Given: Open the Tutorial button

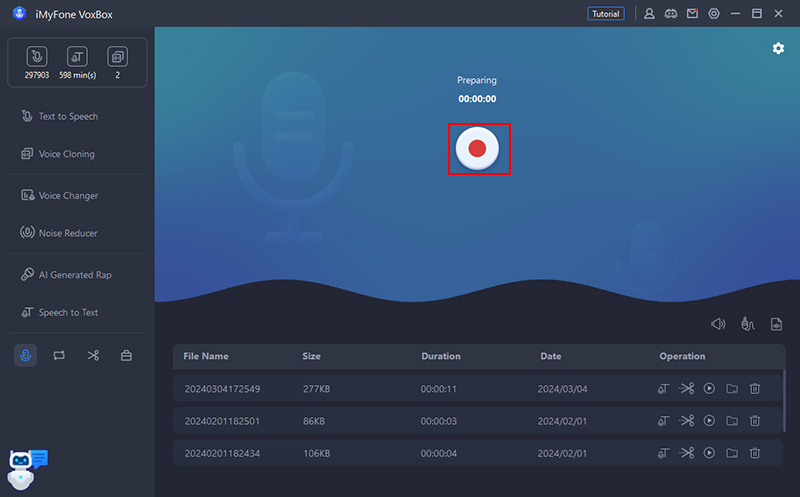Looking at the screenshot, I should (606, 14).
